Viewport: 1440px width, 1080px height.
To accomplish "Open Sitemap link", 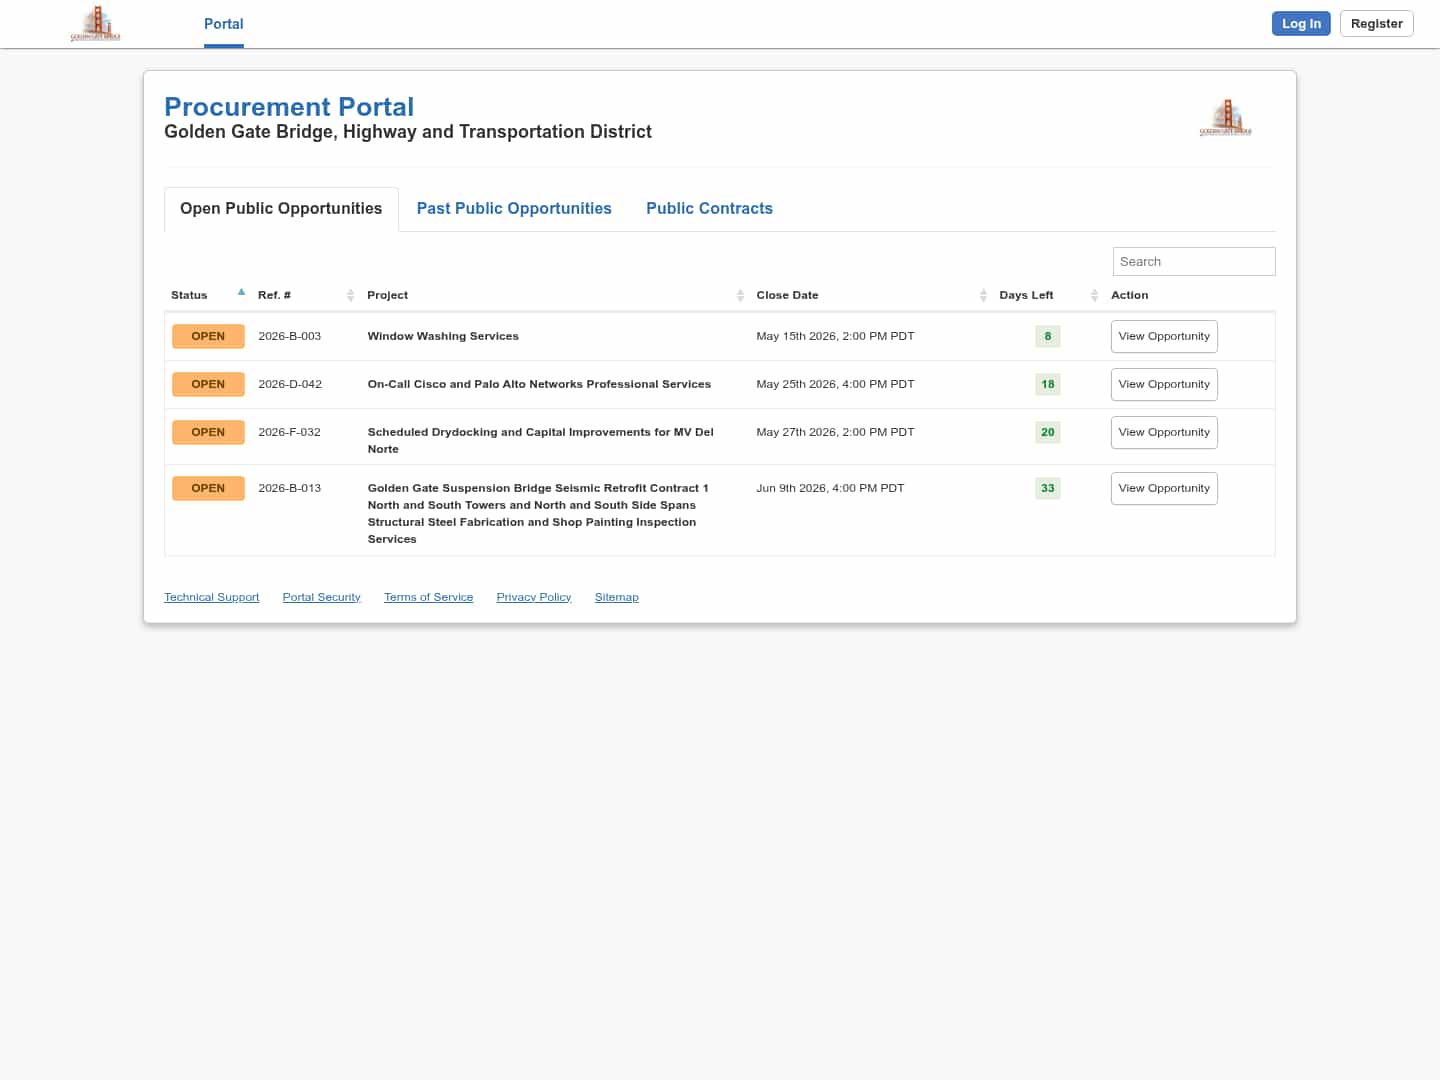I will point(616,597).
